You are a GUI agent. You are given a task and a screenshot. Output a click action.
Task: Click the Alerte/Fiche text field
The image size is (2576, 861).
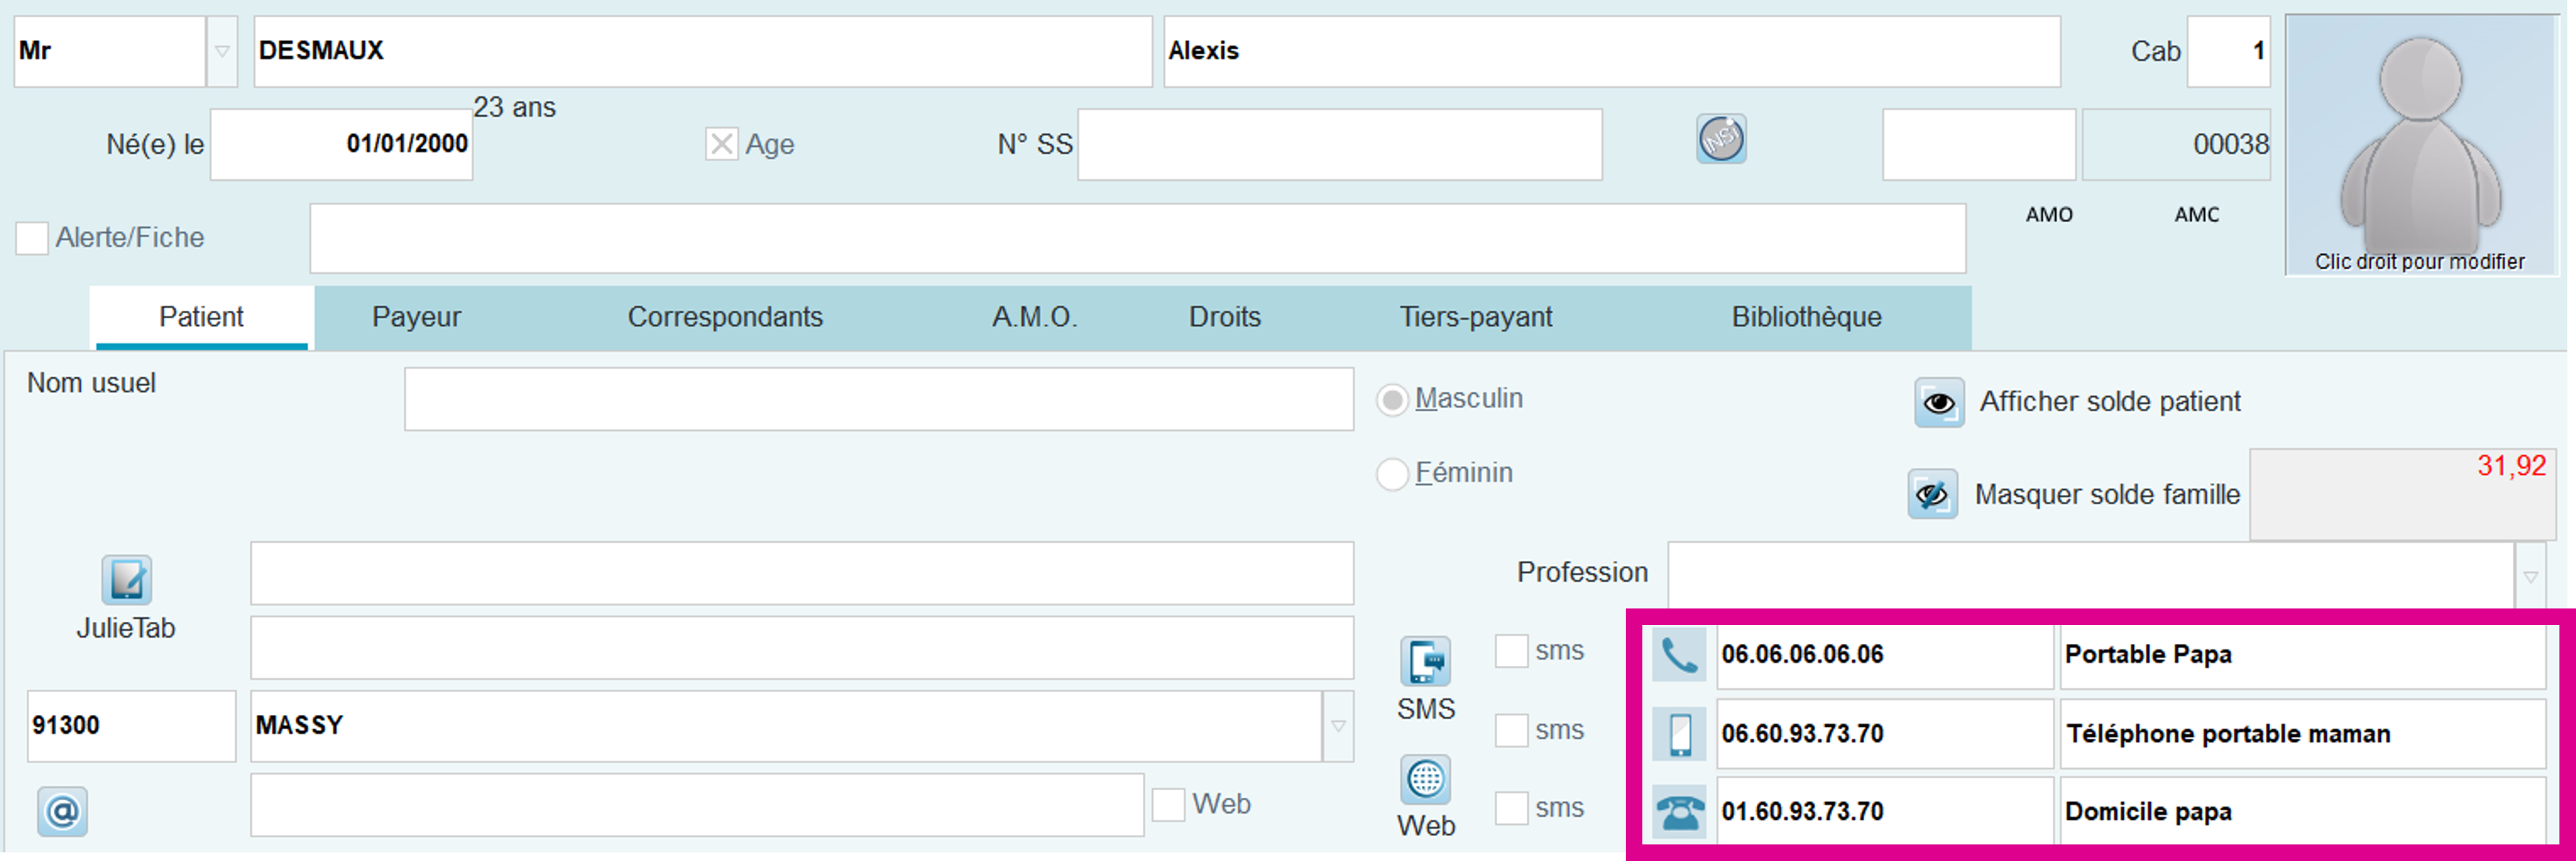(1138, 239)
